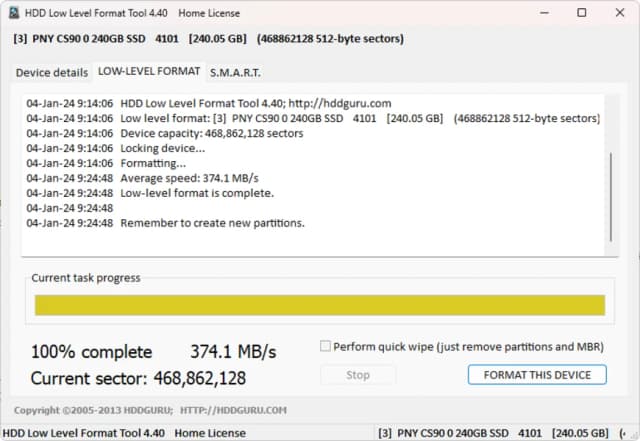Select the LOW-LEVEL FORMAT tab
The width and height of the screenshot is (640, 441).
(149, 71)
